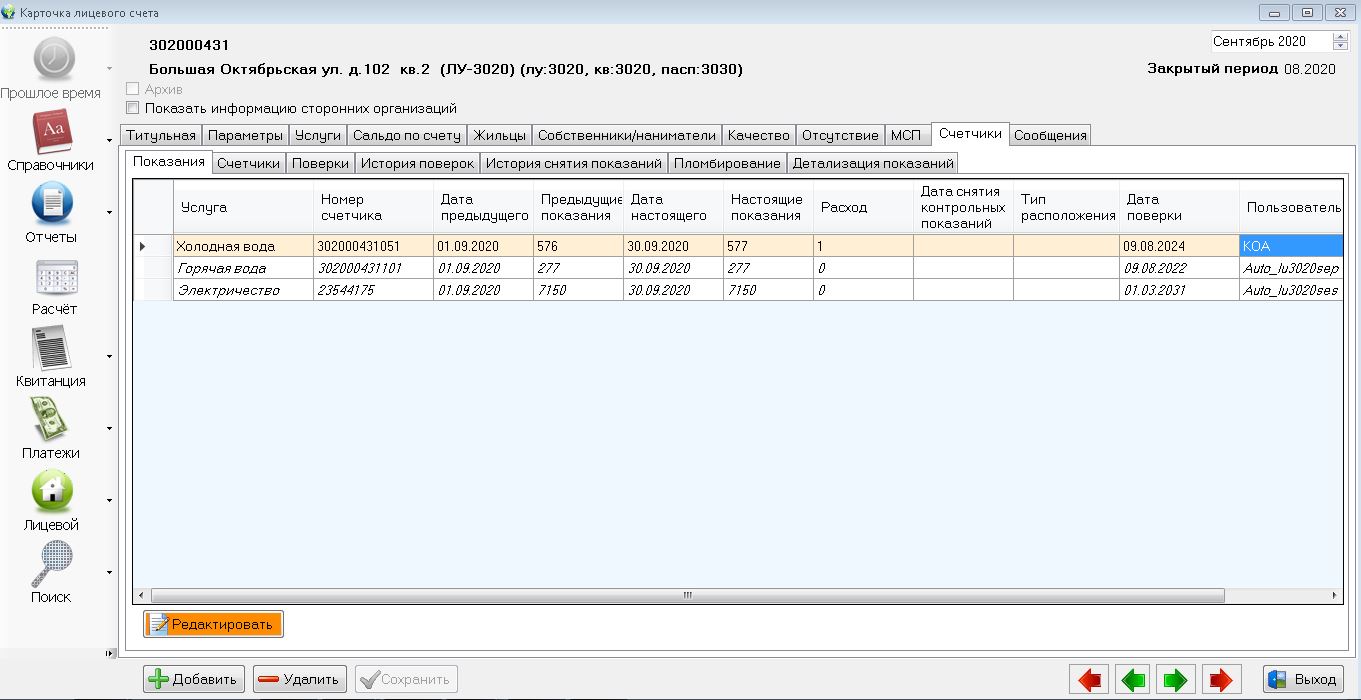1361x700 pixels.
Task: Go to previous record with left green arrow
Action: pyautogui.click(x=1133, y=680)
